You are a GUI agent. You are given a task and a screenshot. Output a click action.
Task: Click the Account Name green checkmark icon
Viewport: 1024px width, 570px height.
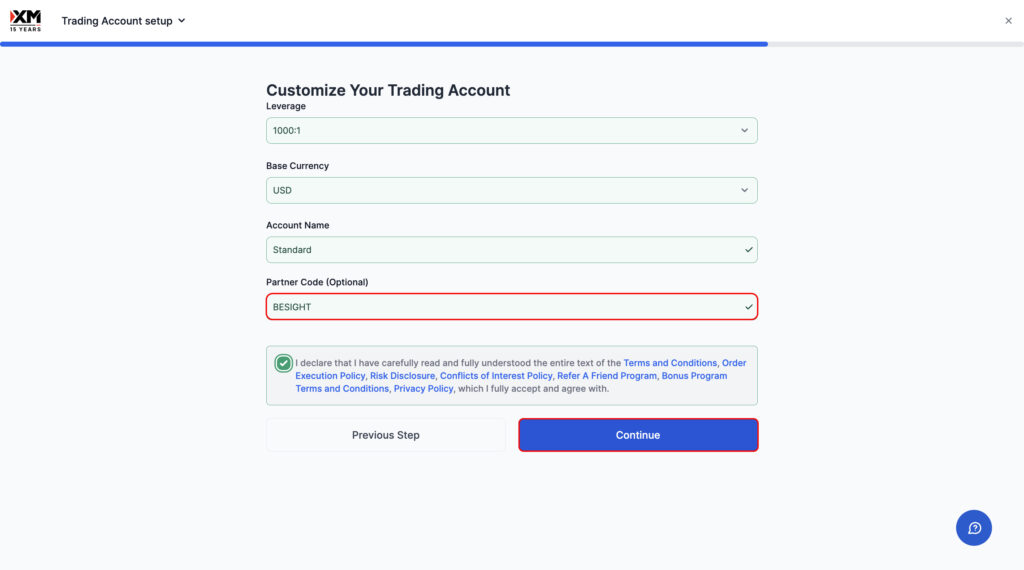coord(748,250)
